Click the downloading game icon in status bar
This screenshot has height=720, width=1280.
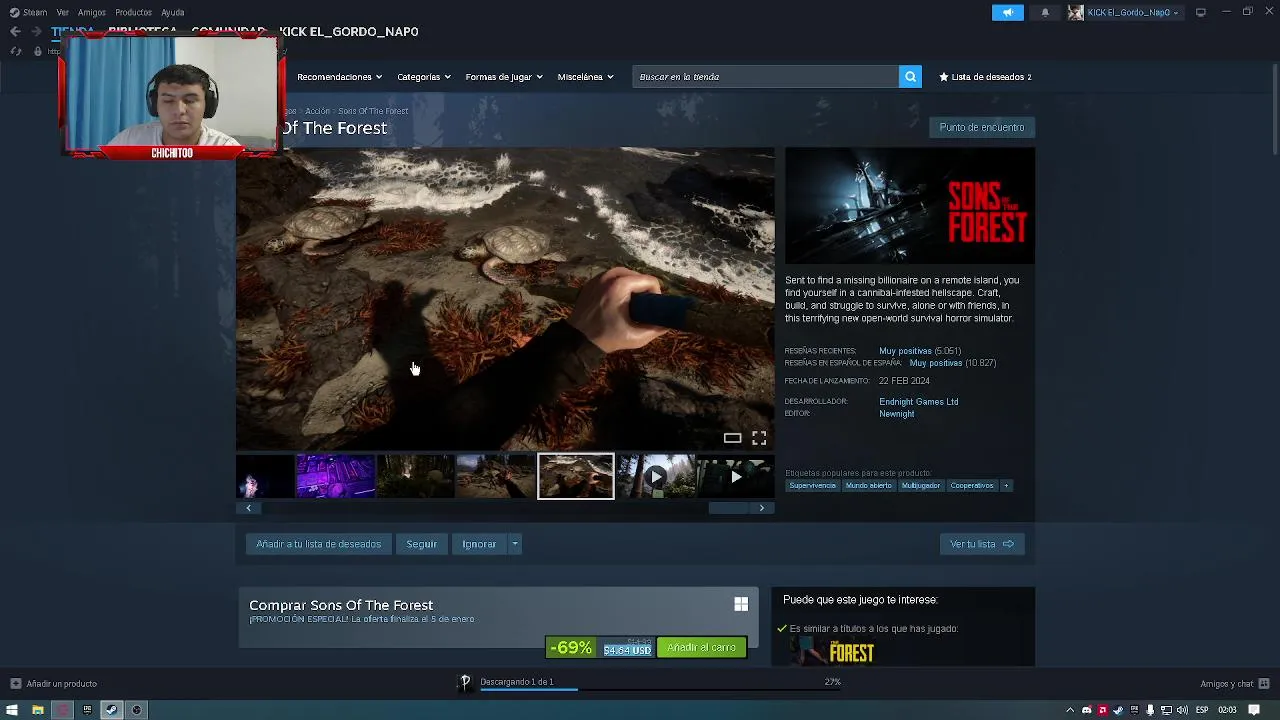(465, 682)
